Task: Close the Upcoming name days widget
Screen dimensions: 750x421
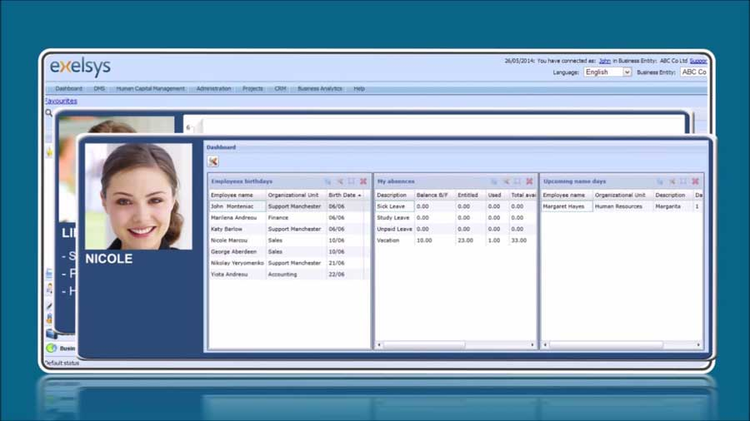Action: [695, 181]
